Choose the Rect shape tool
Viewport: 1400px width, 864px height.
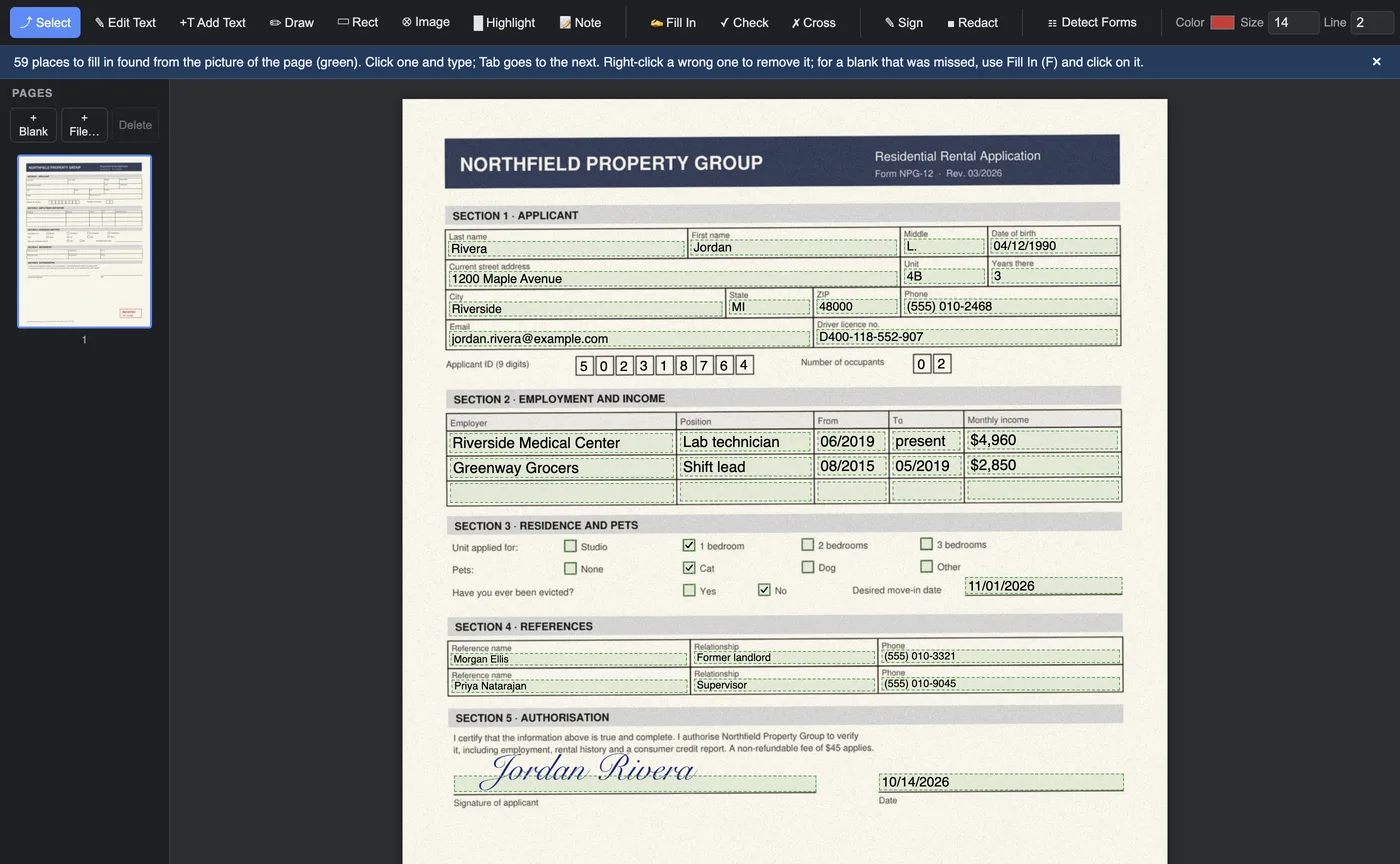[358, 22]
